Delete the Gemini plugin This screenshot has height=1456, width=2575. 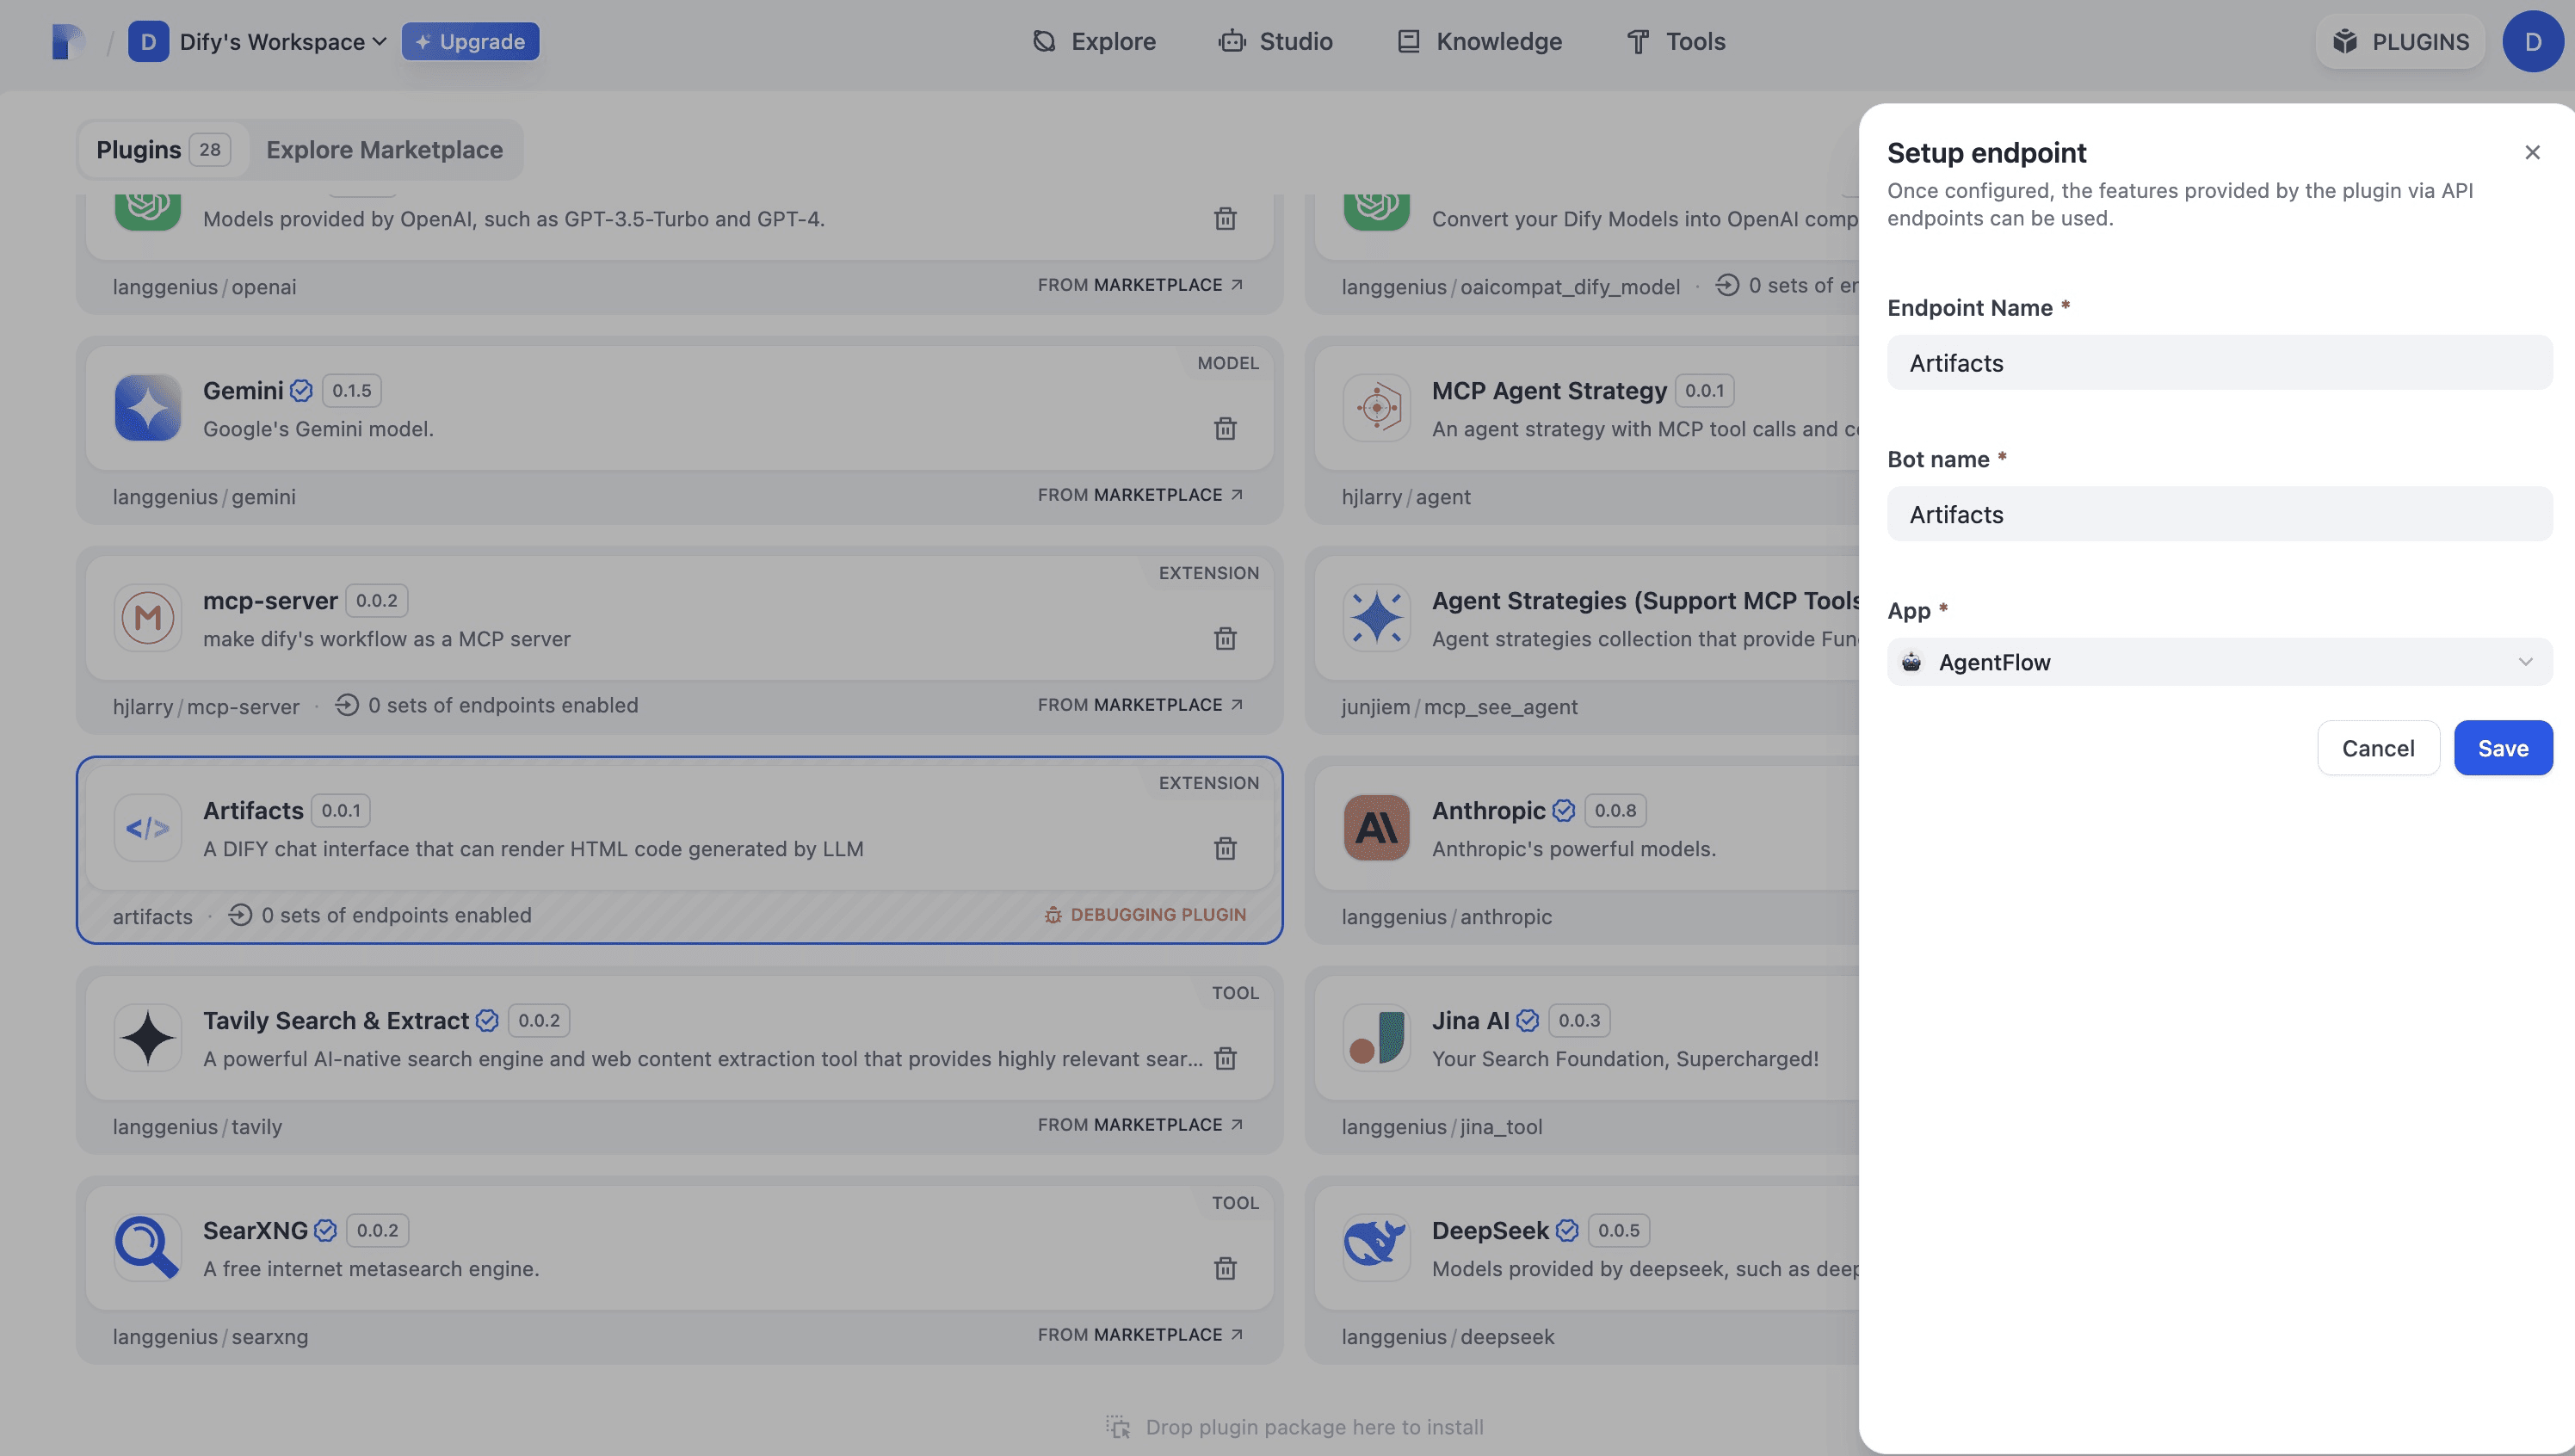[x=1225, y=429]
